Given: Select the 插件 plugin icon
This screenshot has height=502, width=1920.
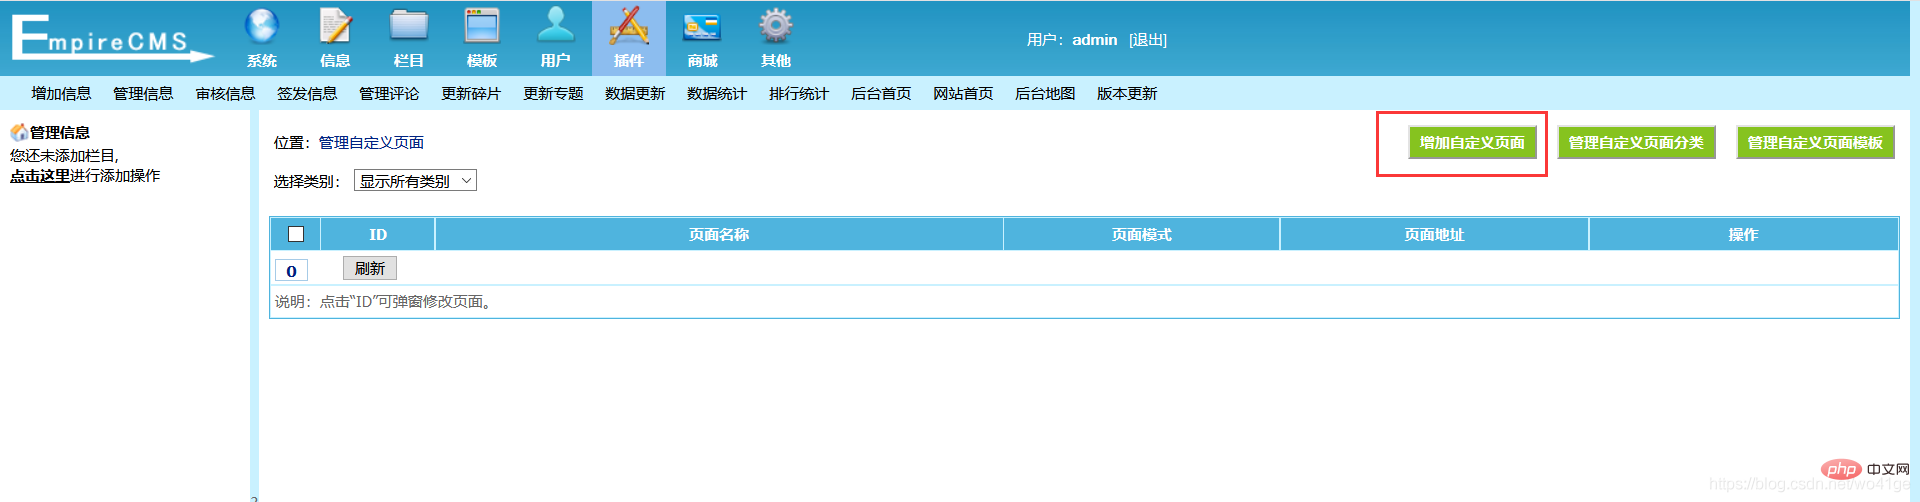Looking at the screenshot, I should click(629, 27).
